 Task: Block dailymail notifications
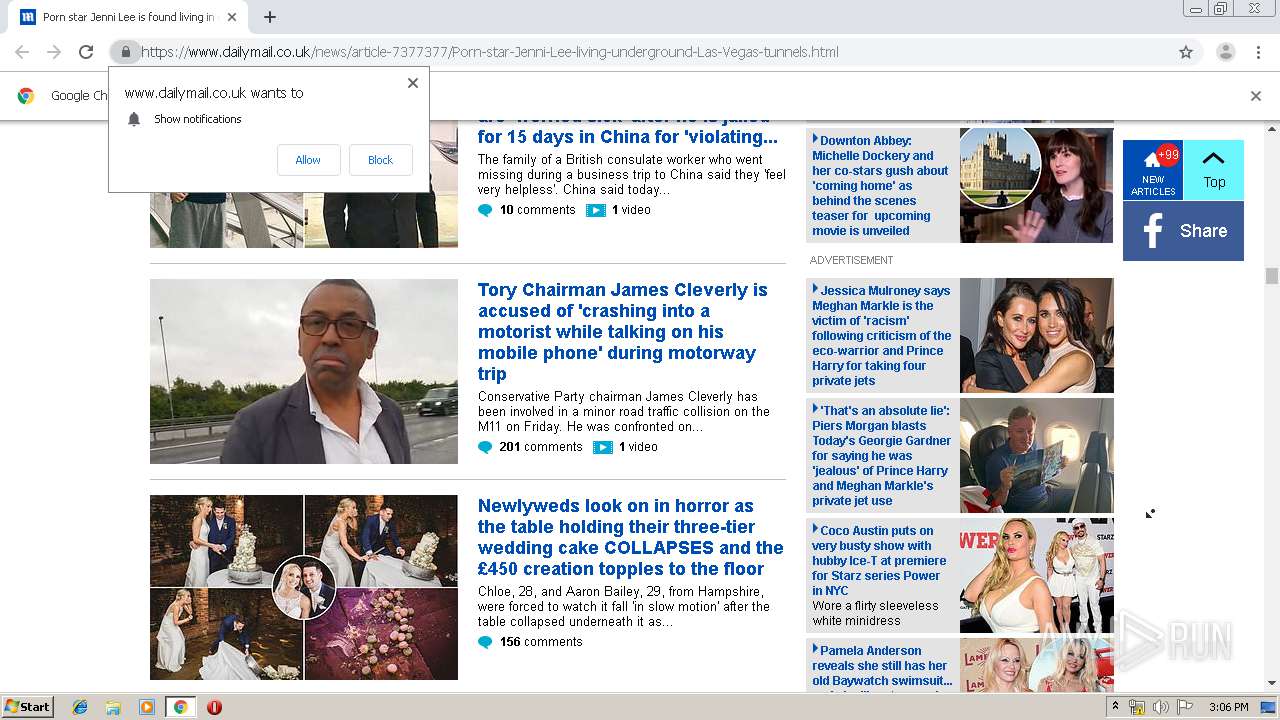(380, 160)
